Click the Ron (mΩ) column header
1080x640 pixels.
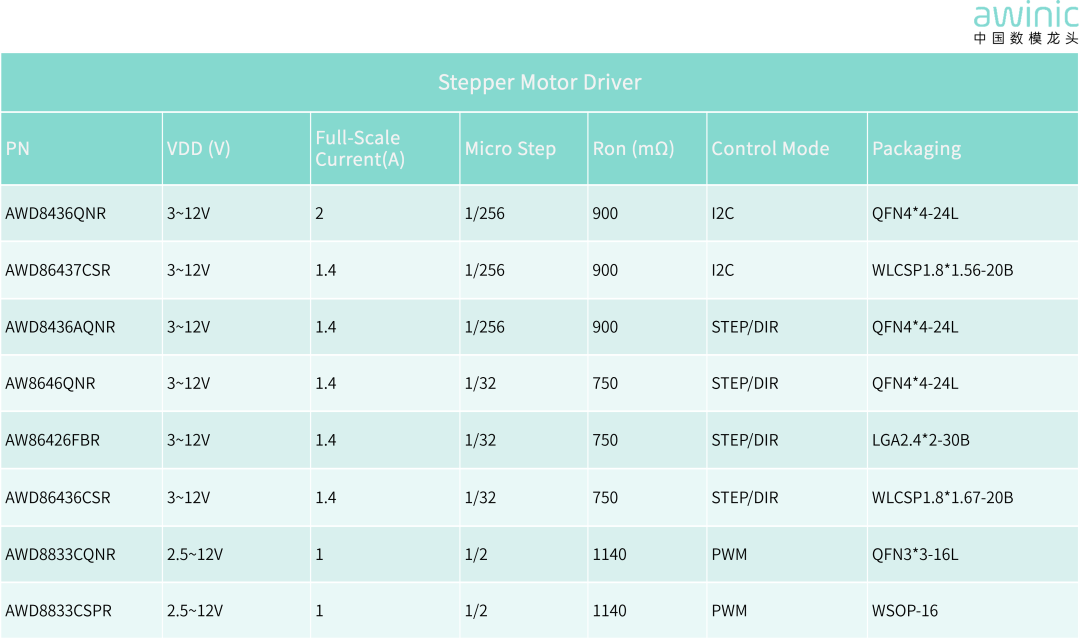[x=633, y=149]
